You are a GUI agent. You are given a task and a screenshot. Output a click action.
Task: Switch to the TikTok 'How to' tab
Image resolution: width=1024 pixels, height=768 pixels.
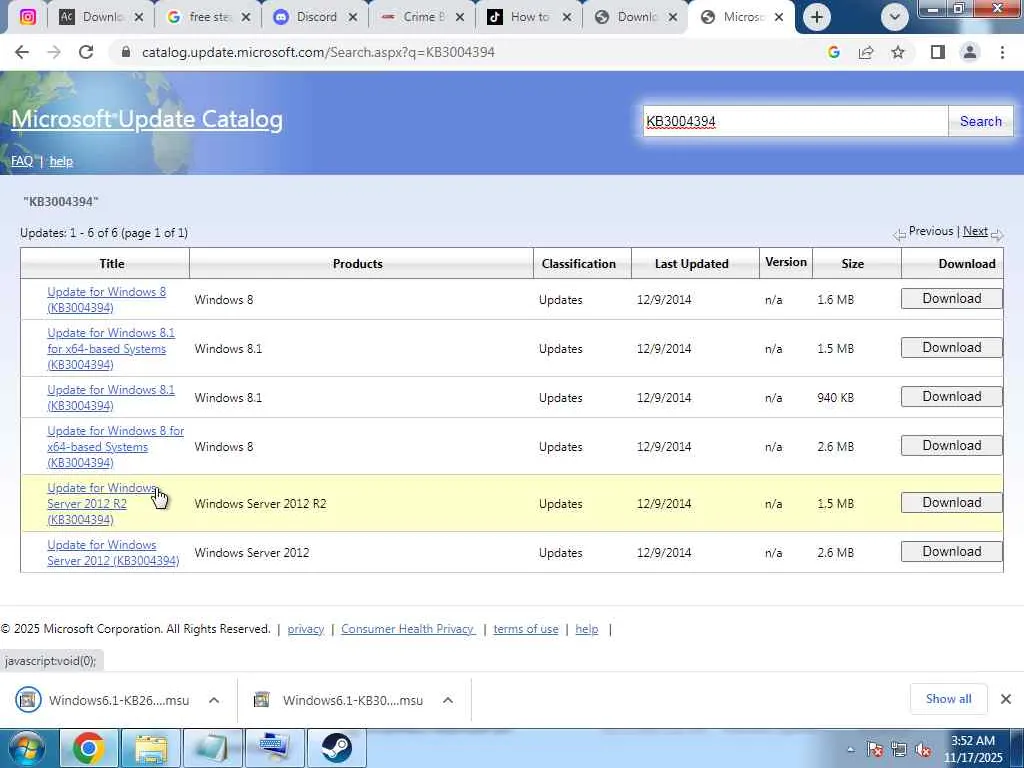tap(529, 17)
